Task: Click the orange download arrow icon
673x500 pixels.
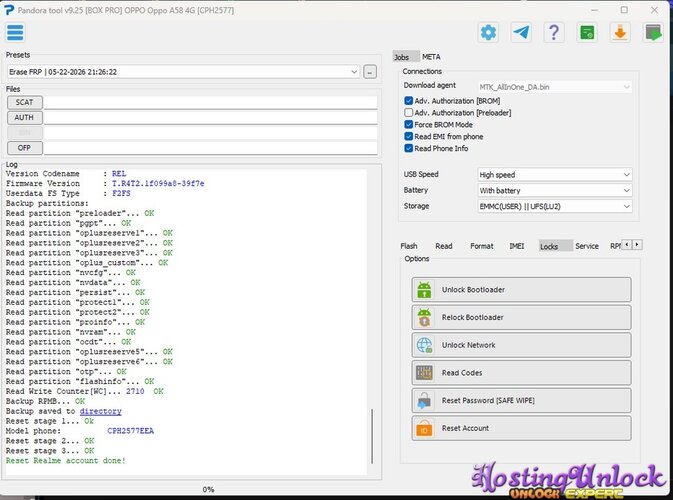Action: (620, 33)
